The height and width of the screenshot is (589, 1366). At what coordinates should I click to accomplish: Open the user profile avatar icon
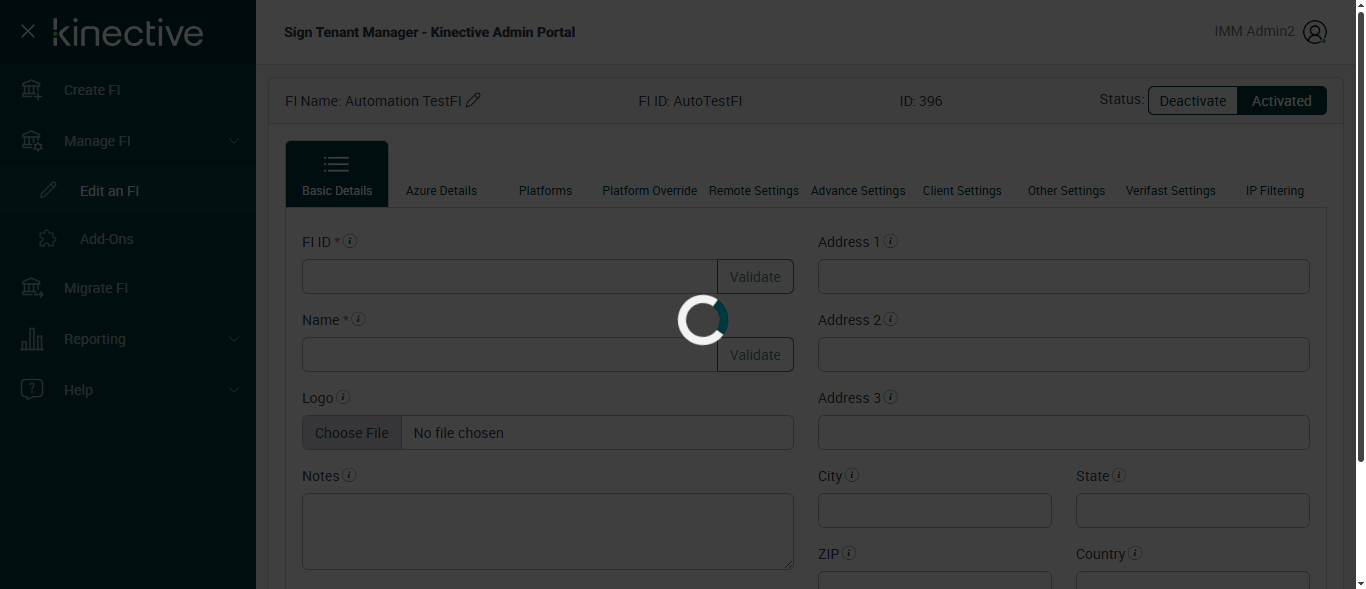pos(1315,32)
